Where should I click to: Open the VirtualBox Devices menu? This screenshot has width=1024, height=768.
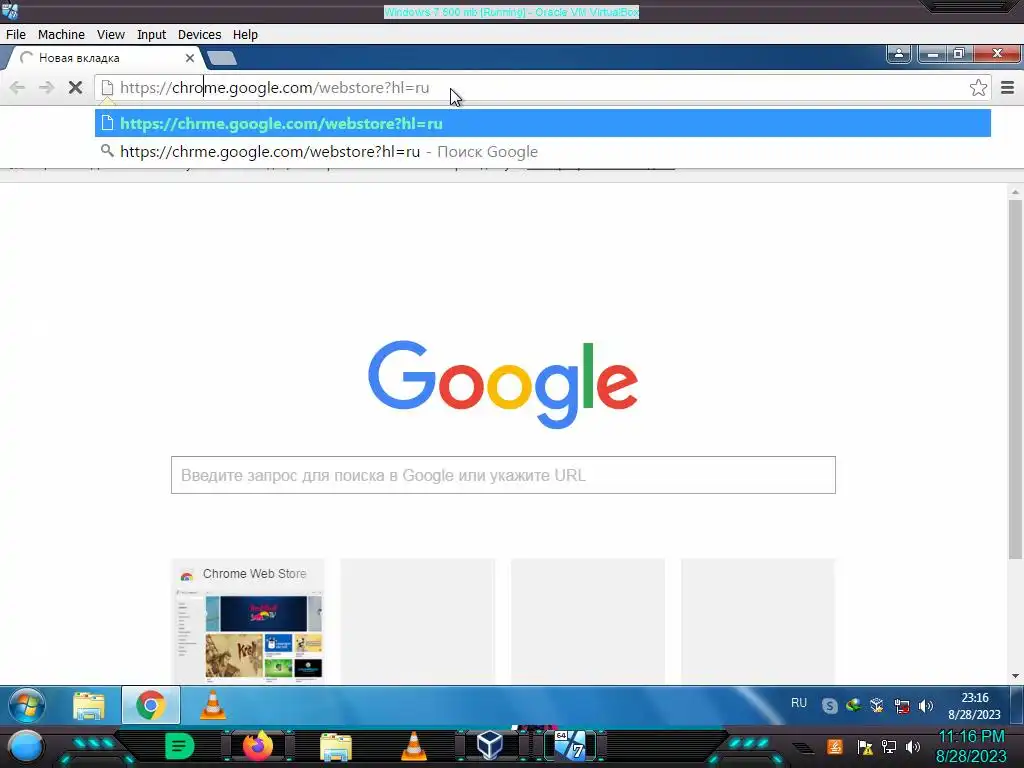[x=199, y=35]
